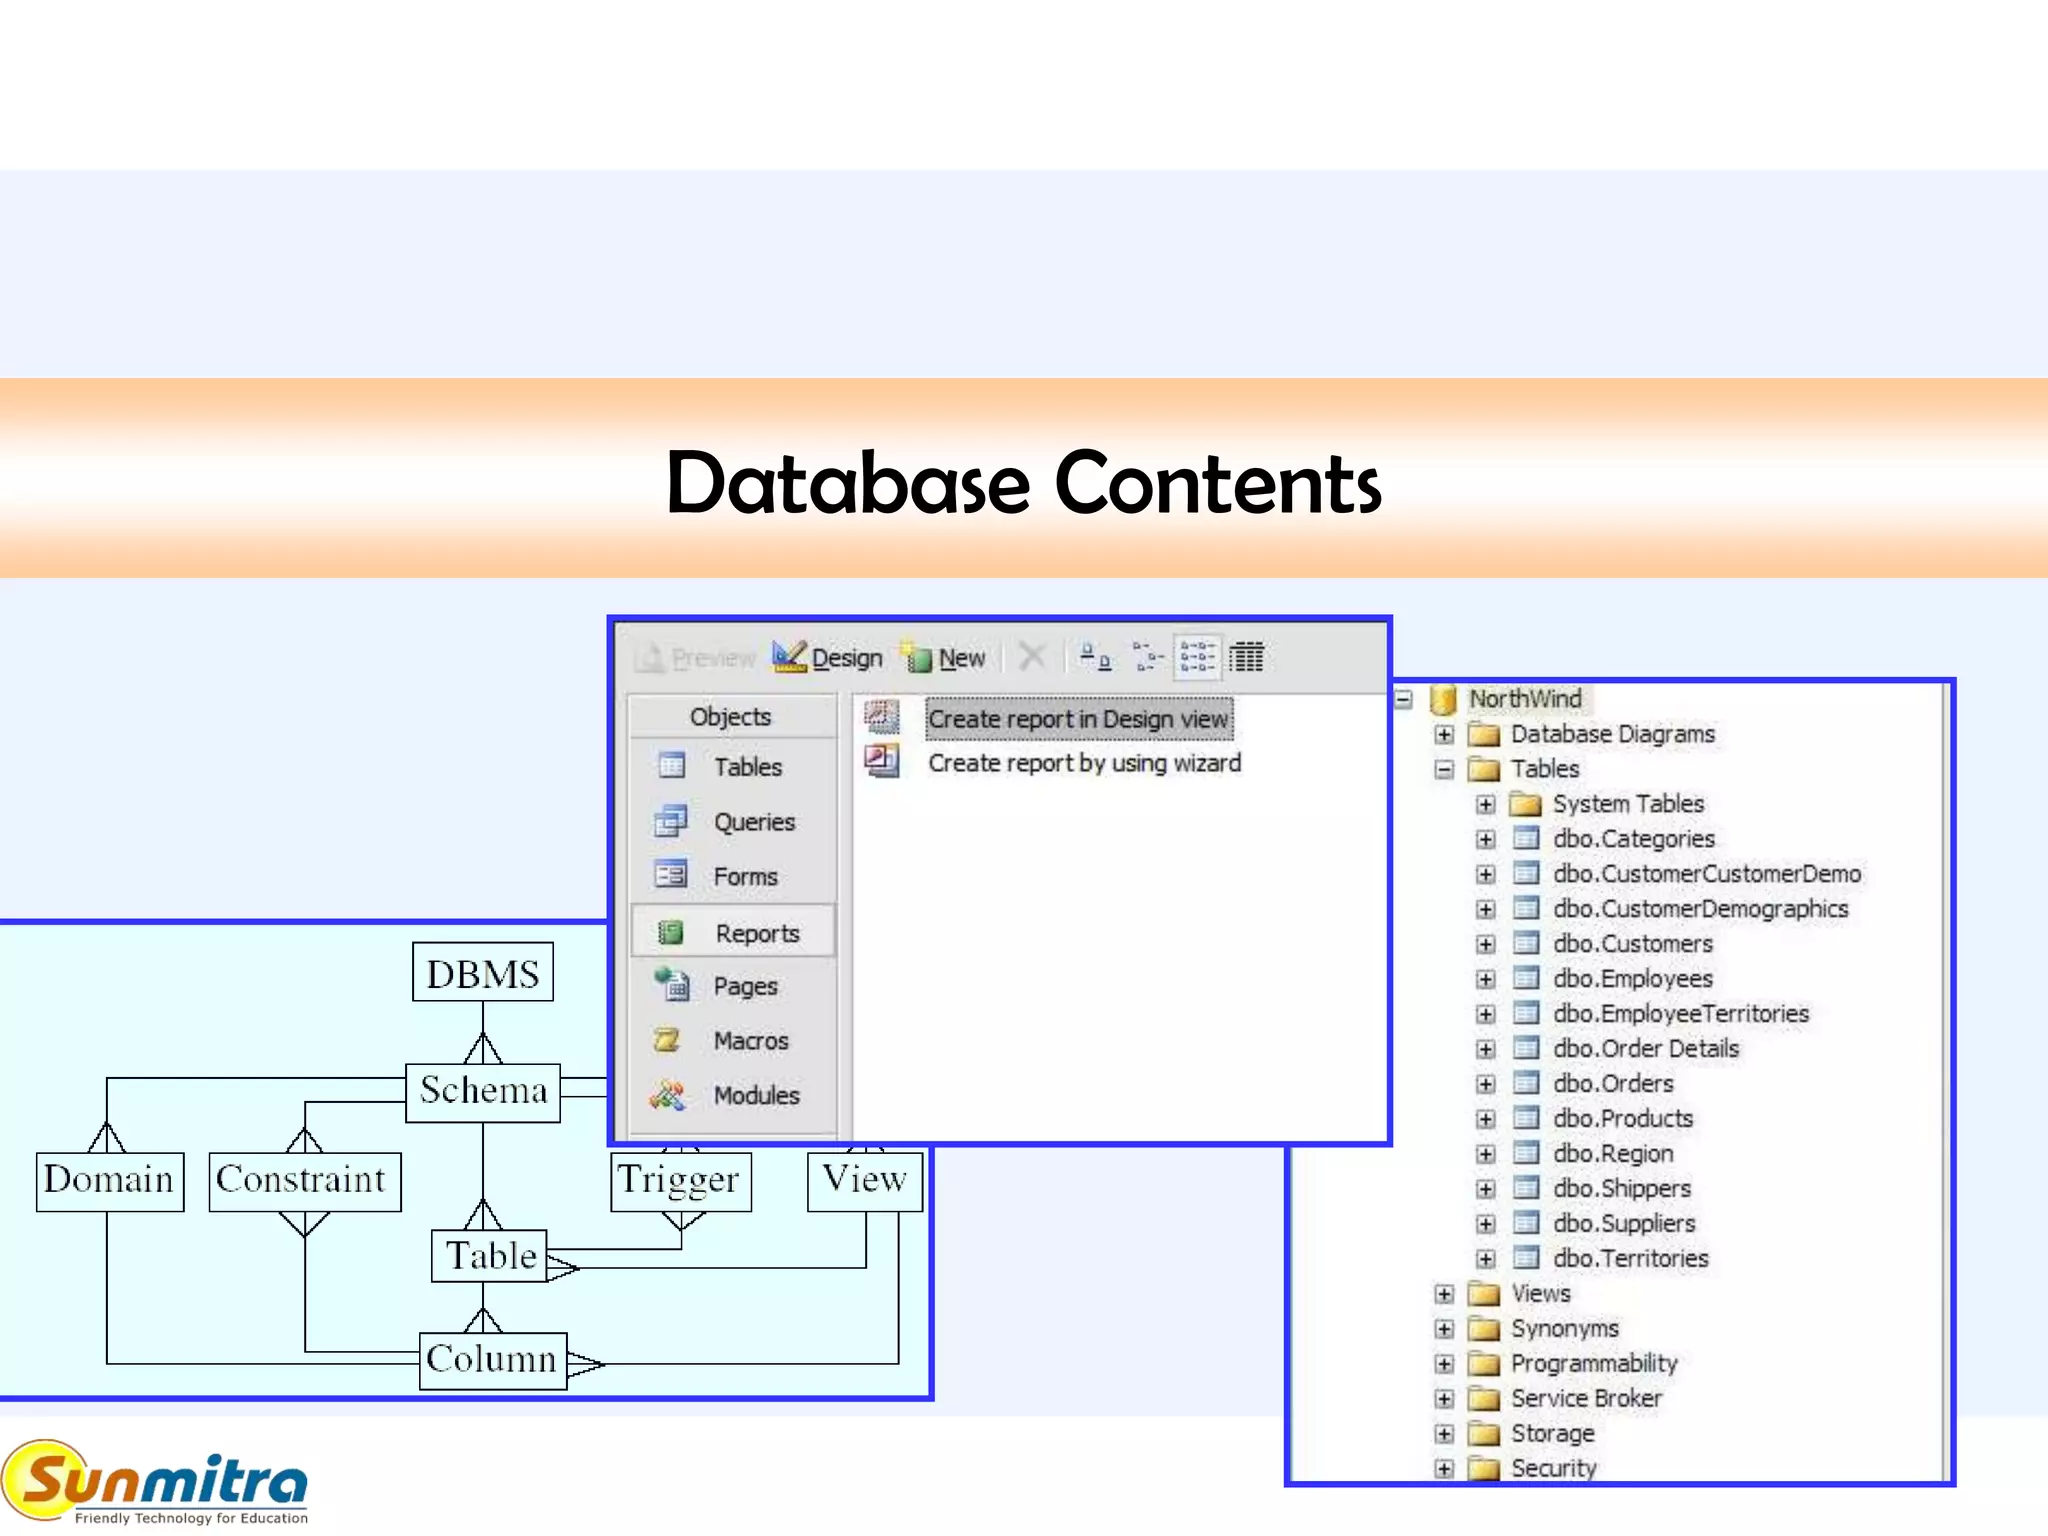Select dbo.Suppliers table
2048x1536 pixels.
click(1624, 1224)
